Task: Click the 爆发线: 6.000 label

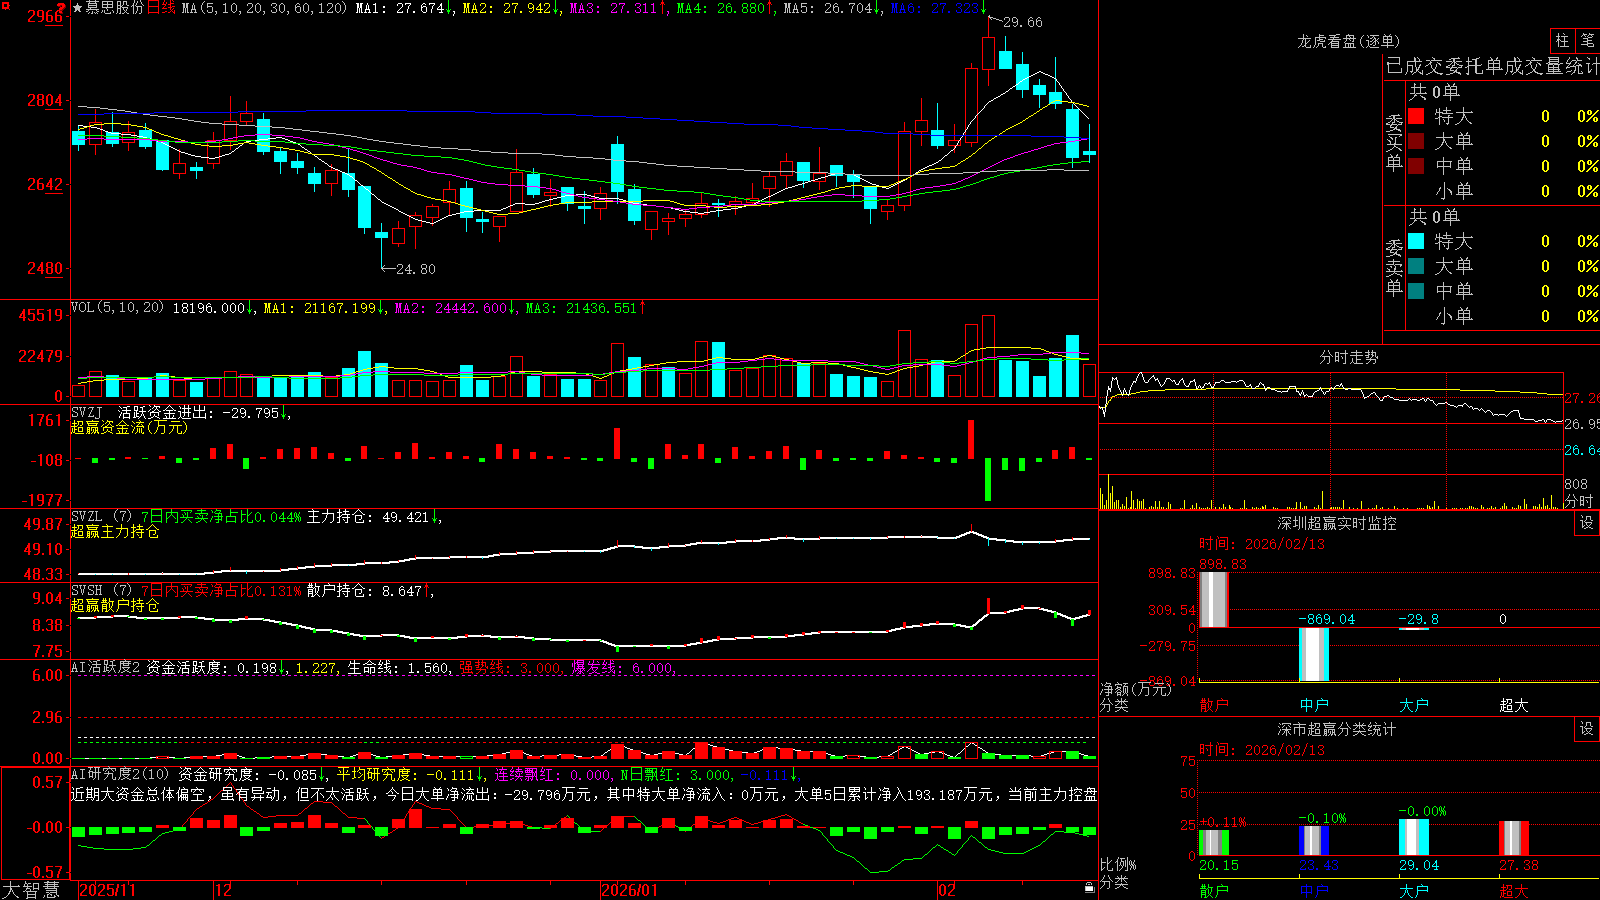Action: (624, 668)
